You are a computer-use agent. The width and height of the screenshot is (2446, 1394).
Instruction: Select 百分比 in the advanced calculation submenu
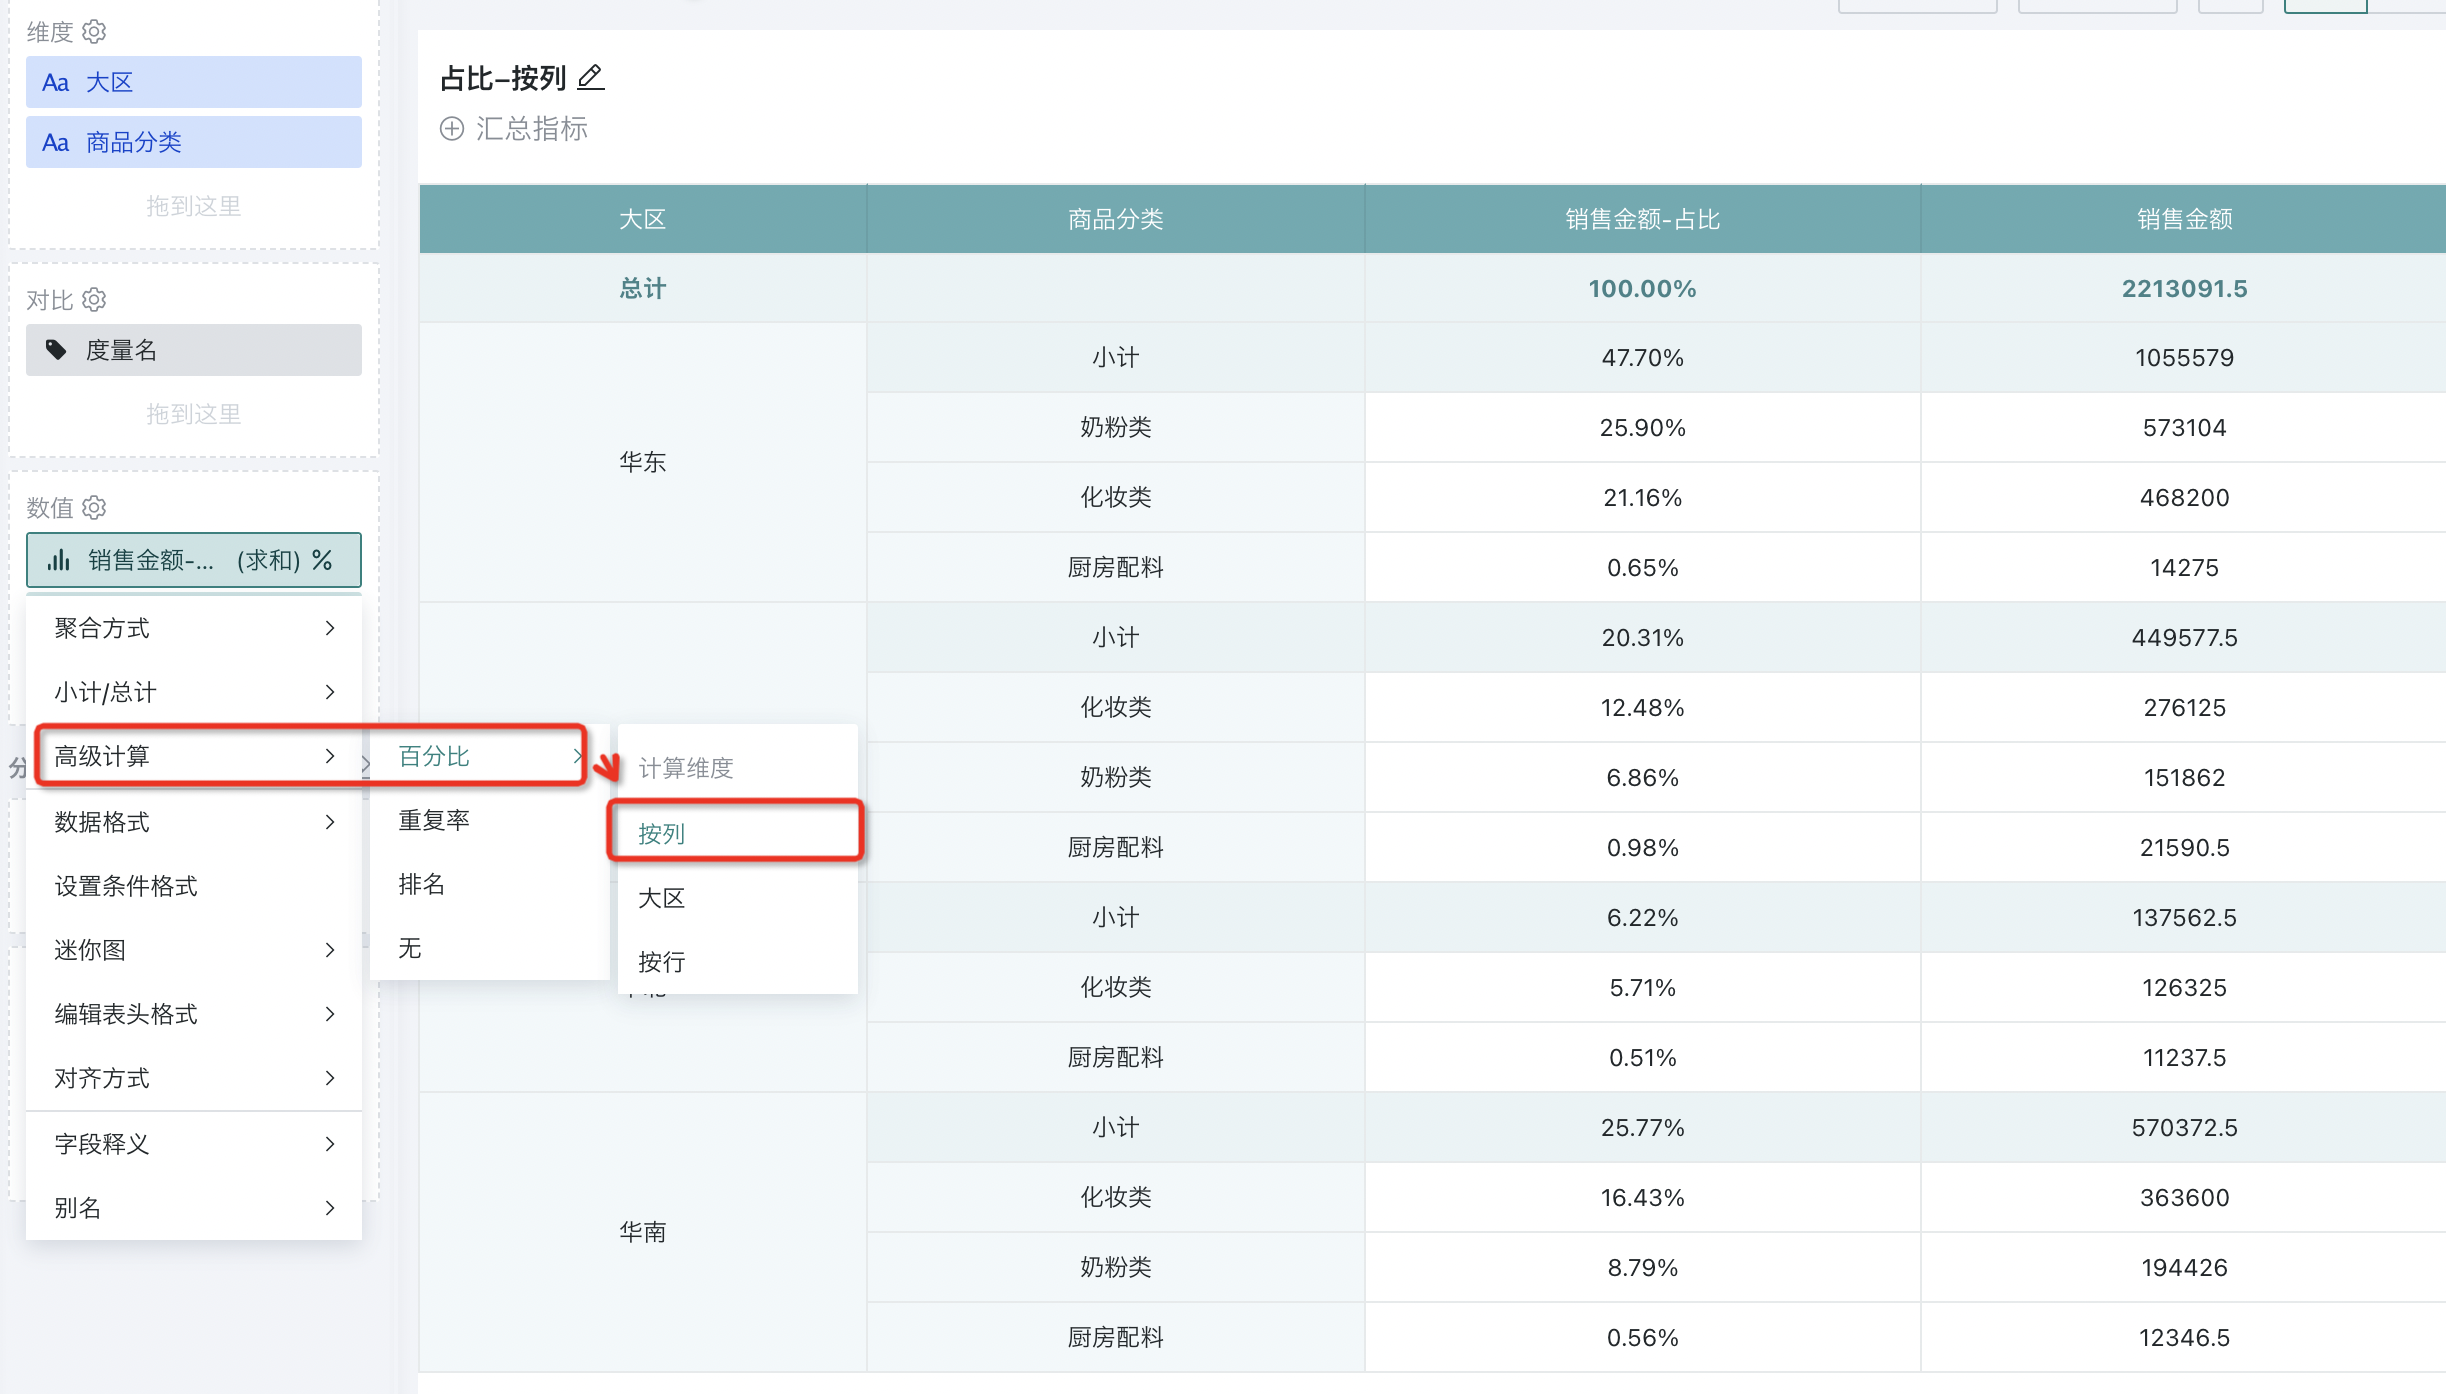tap(490, 756)
